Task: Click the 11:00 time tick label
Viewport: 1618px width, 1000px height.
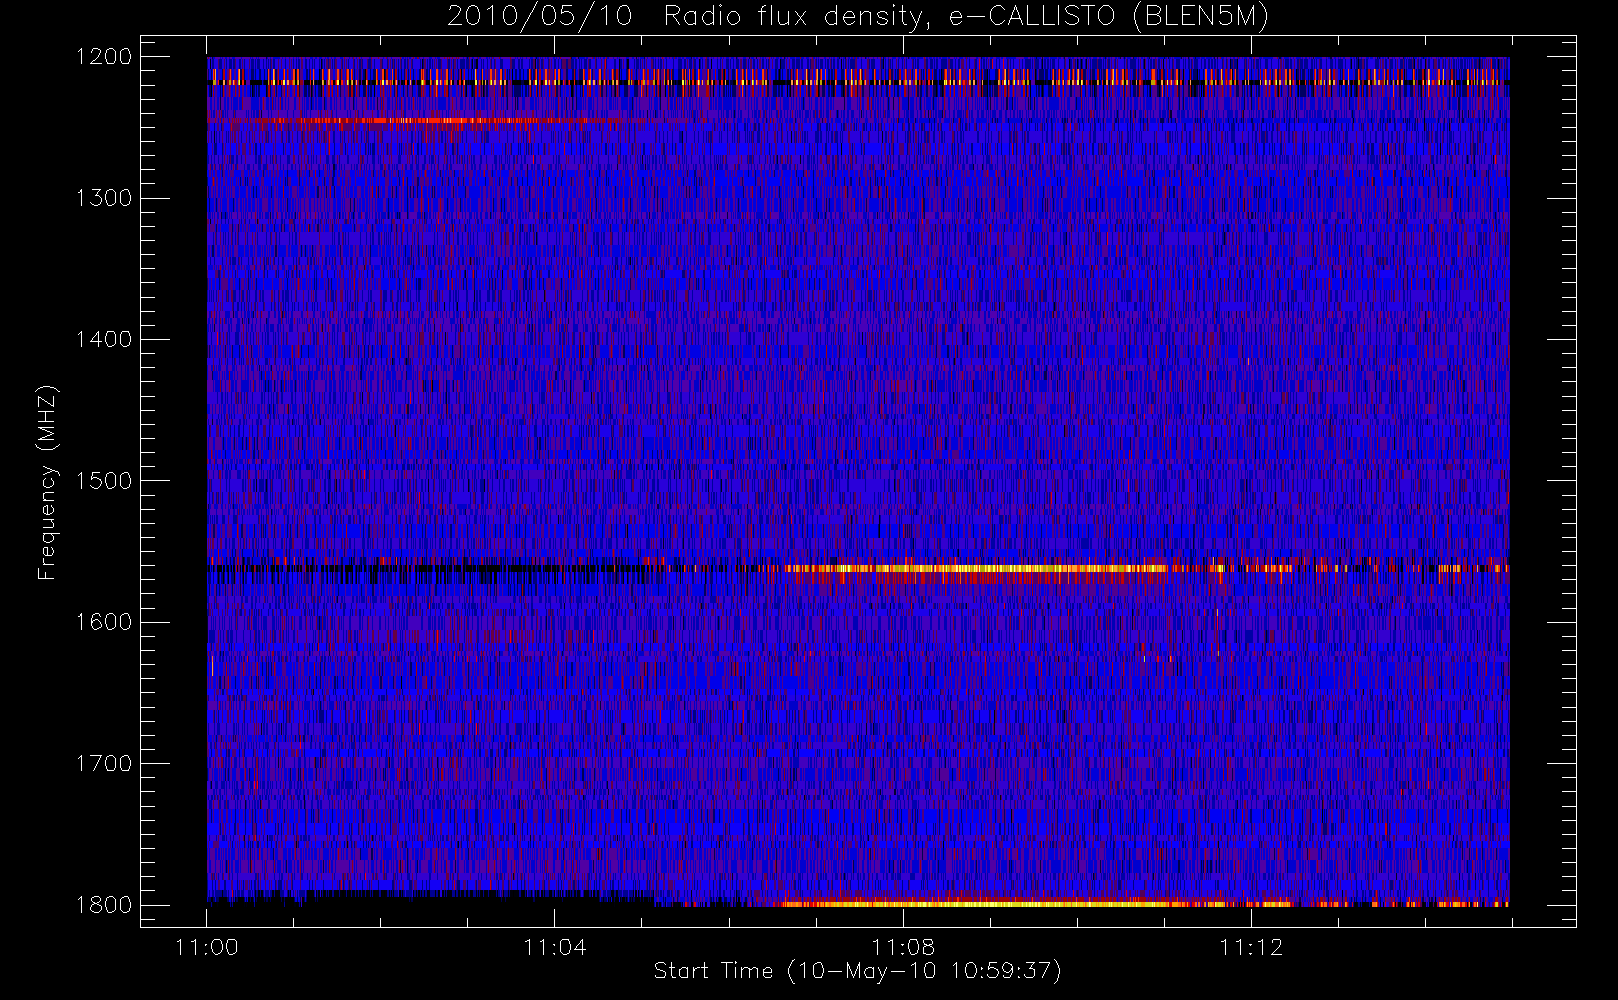Action: (x=207, y=947)
